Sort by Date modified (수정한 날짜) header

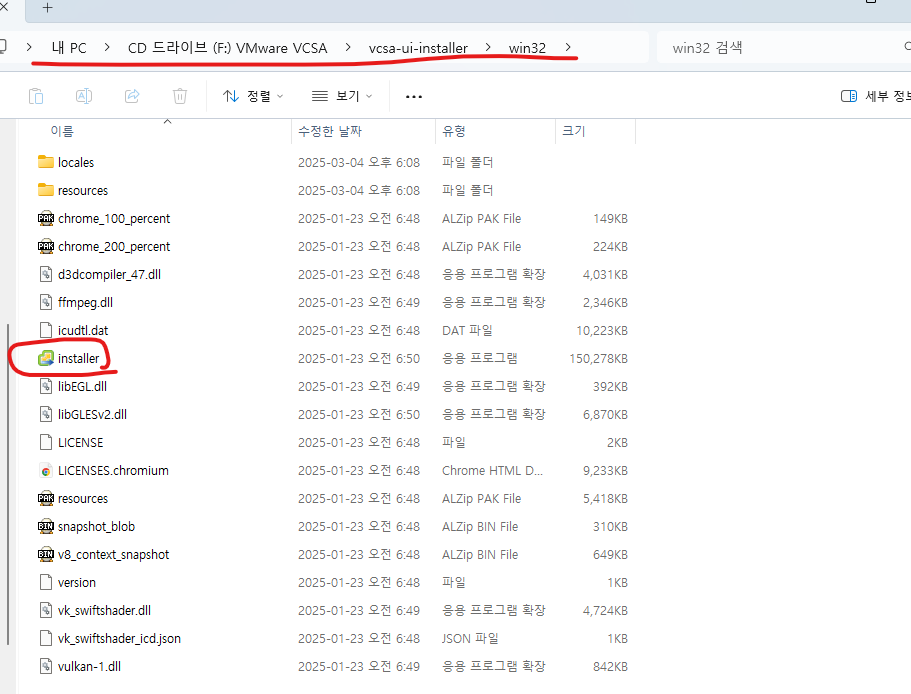pos(330,131)
